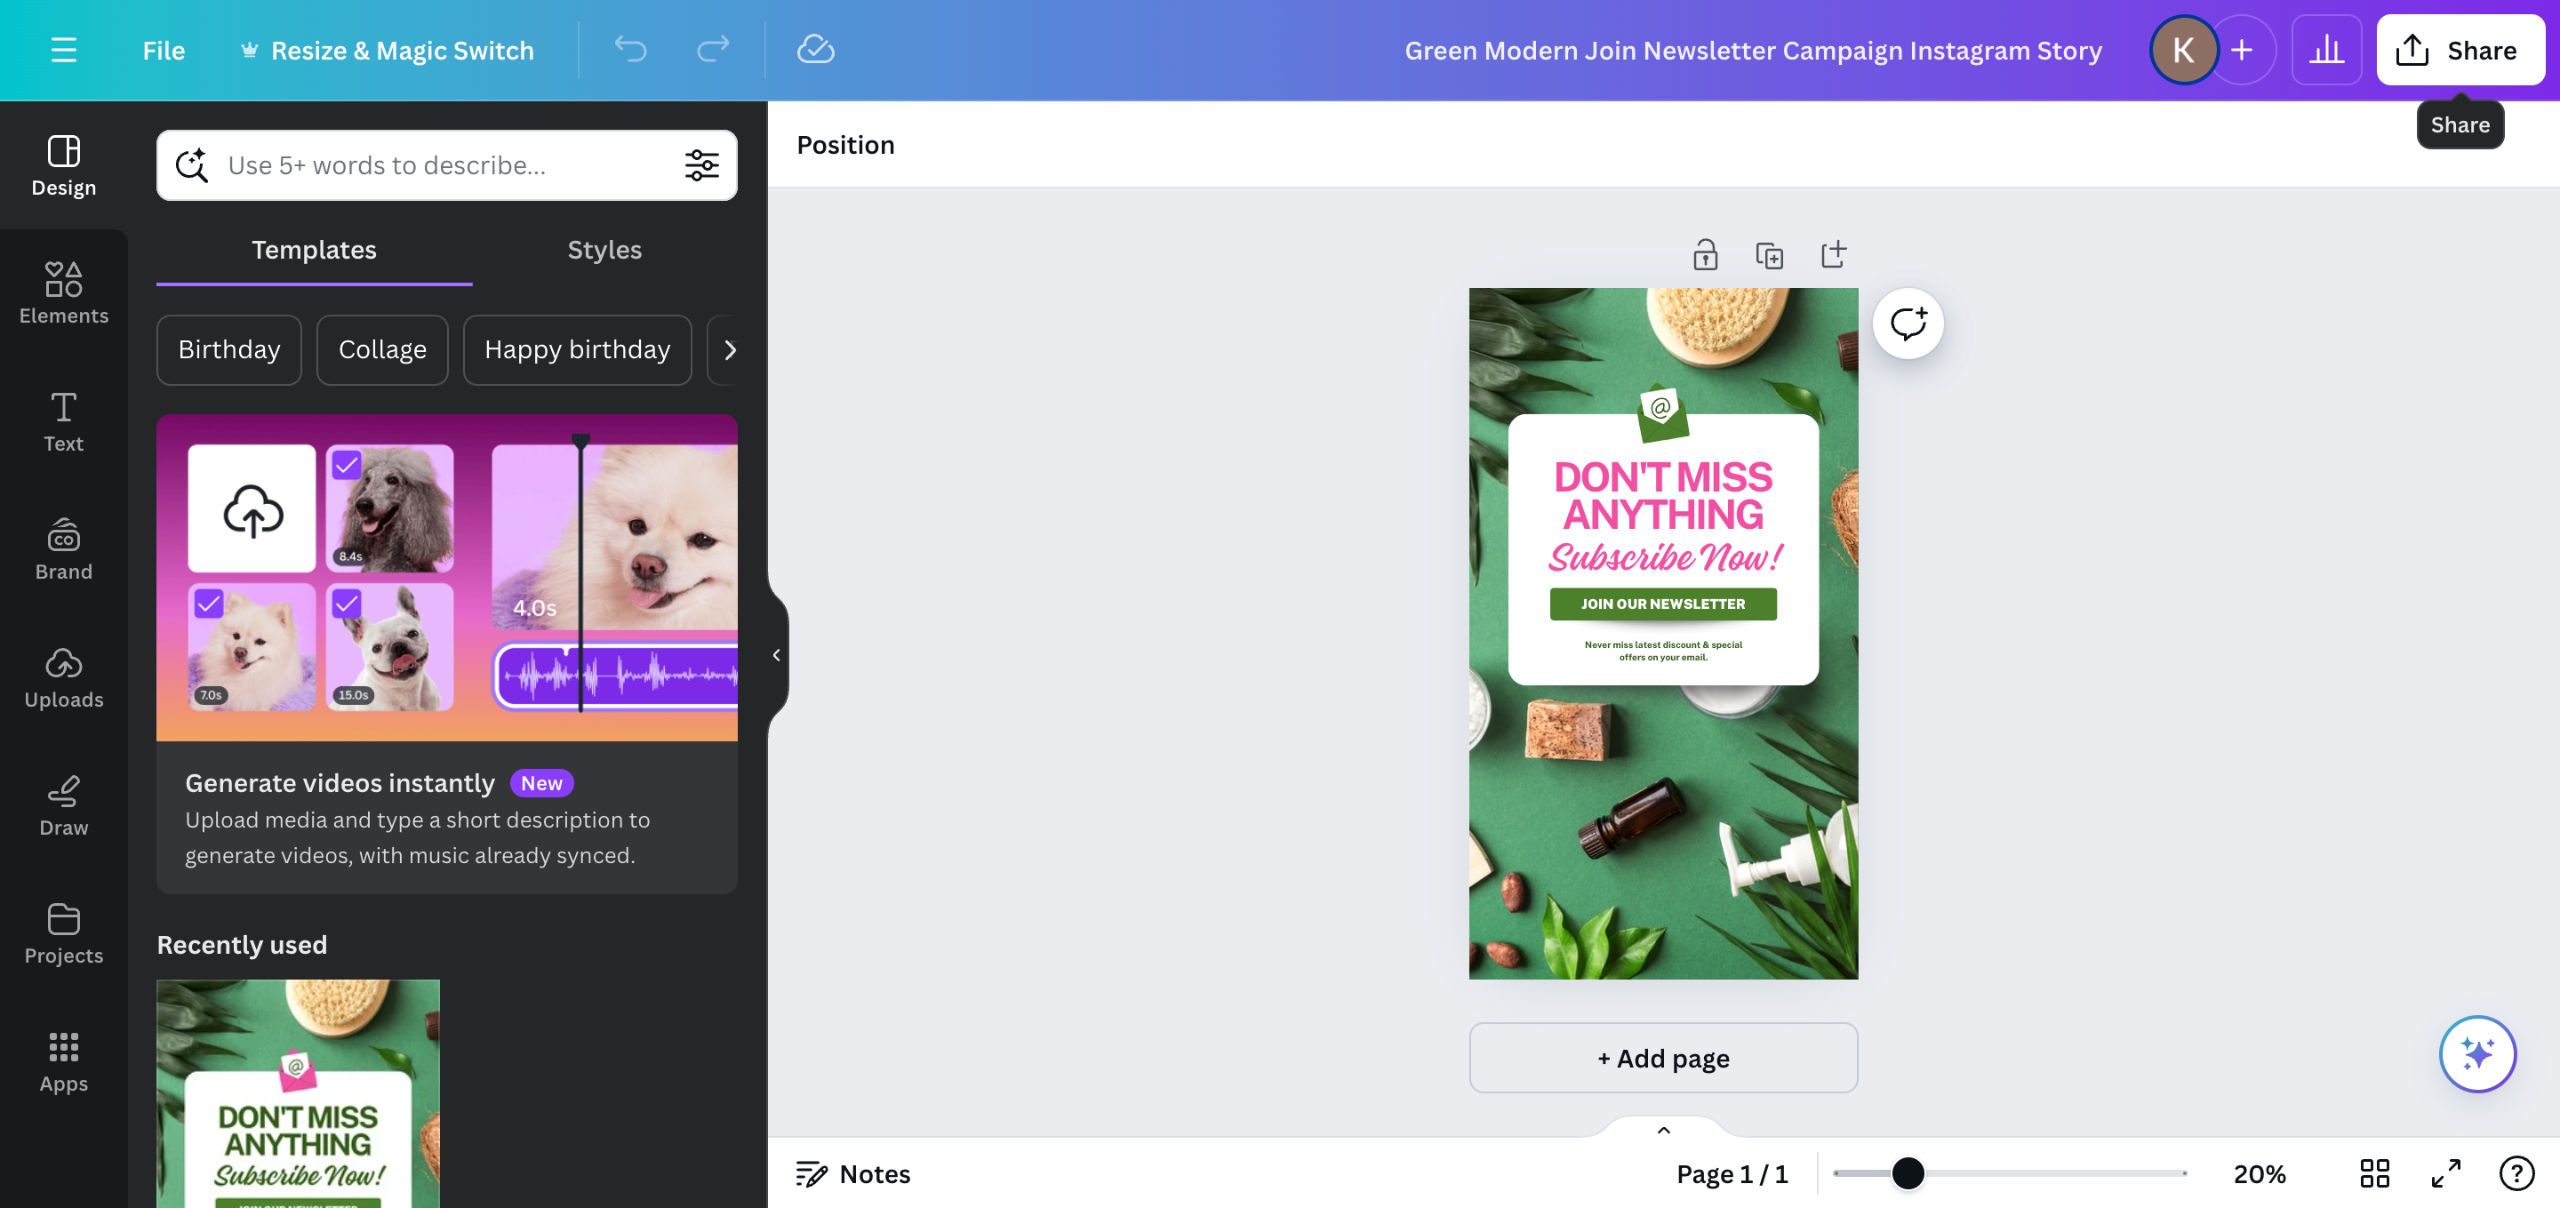This screenshot has width=2560, height=1208.
Task: Switch to the Styles tab
Action: [x=604, y=250]
